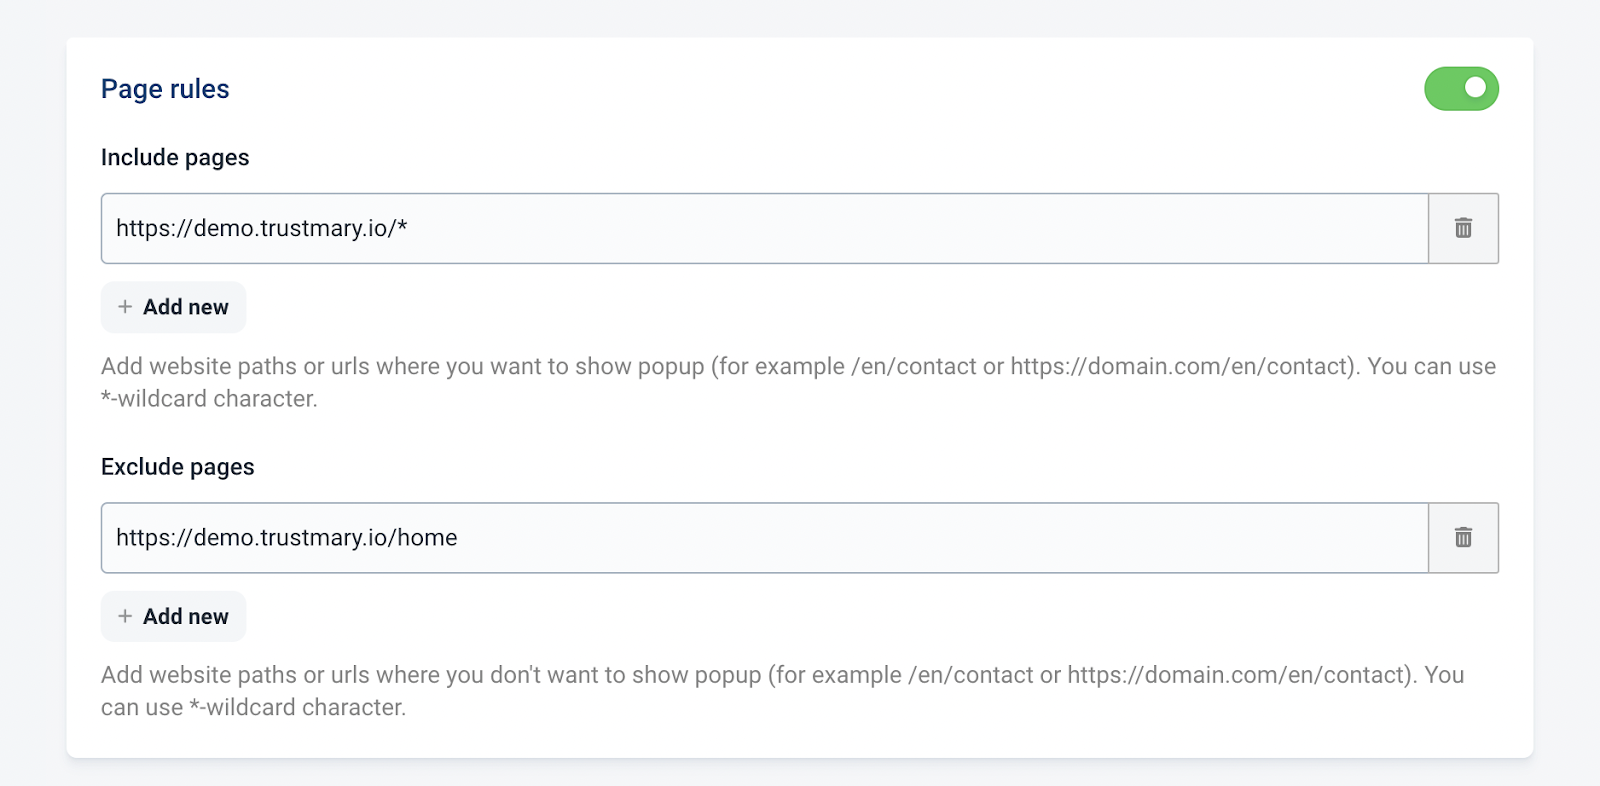Click plus icon under Include pages
Viewport: 1600px width, 786px height.
tap(125, 307)
